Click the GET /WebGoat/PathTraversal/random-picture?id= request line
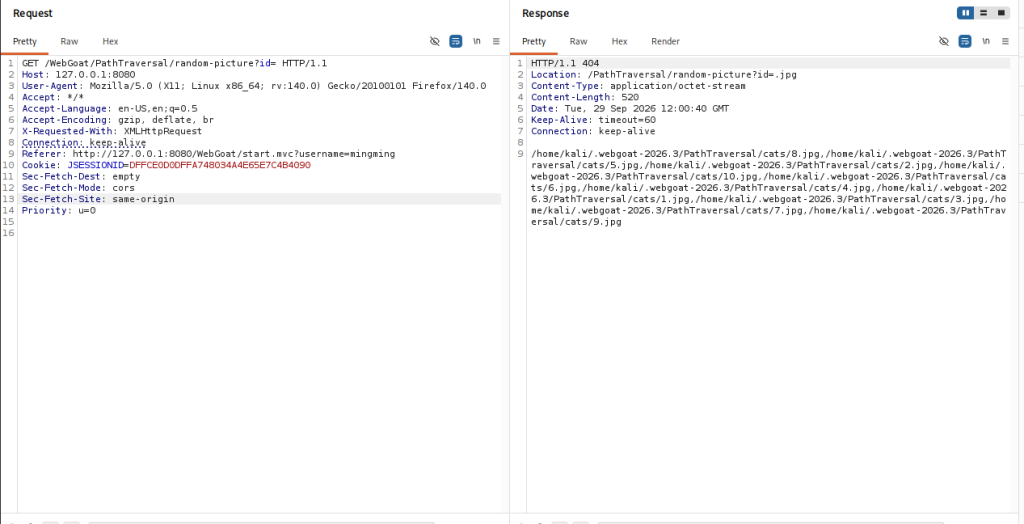1024x524 pixels. click(174, 63)
